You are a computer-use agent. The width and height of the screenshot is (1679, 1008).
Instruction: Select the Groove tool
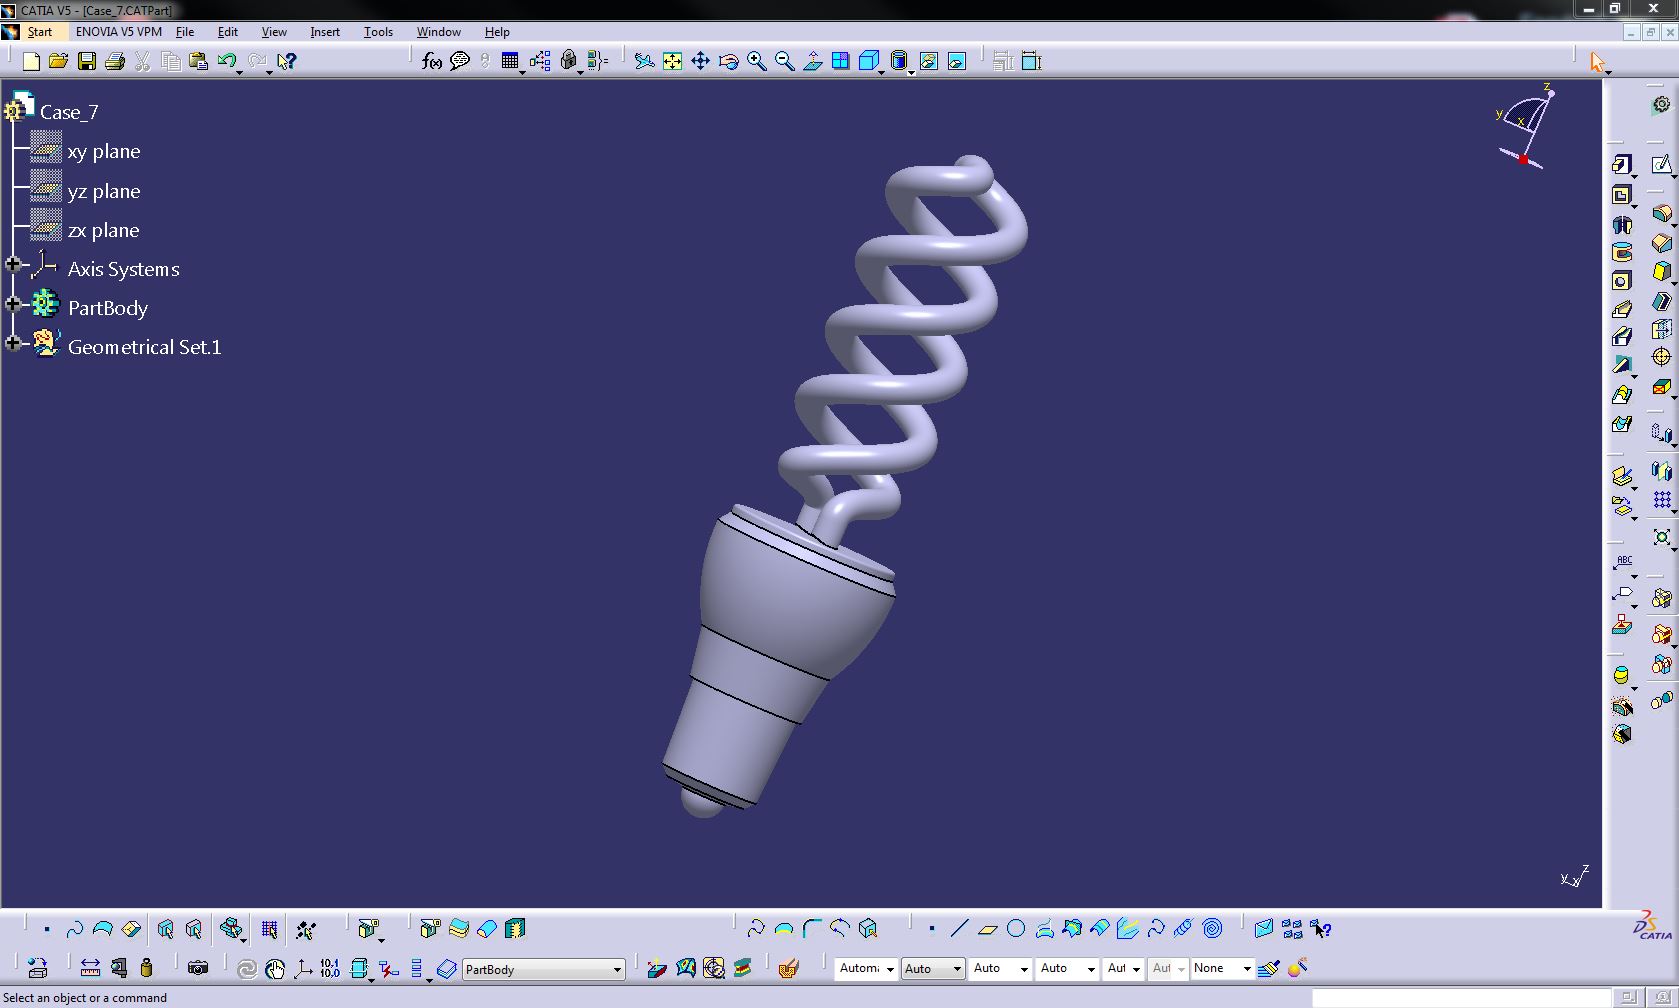(x=1621, y=252)
